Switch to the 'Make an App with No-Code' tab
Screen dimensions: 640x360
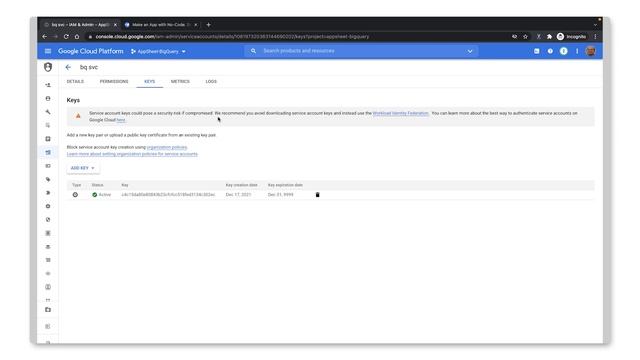tap(158, 25)
